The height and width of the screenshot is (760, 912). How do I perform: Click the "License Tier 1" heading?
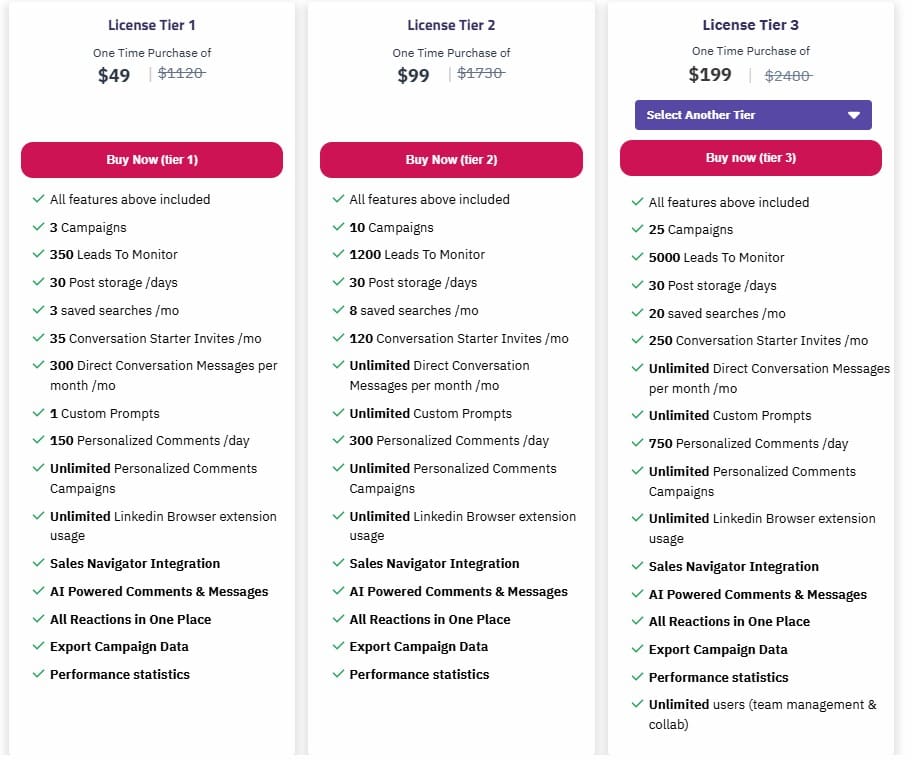[152, 25]
